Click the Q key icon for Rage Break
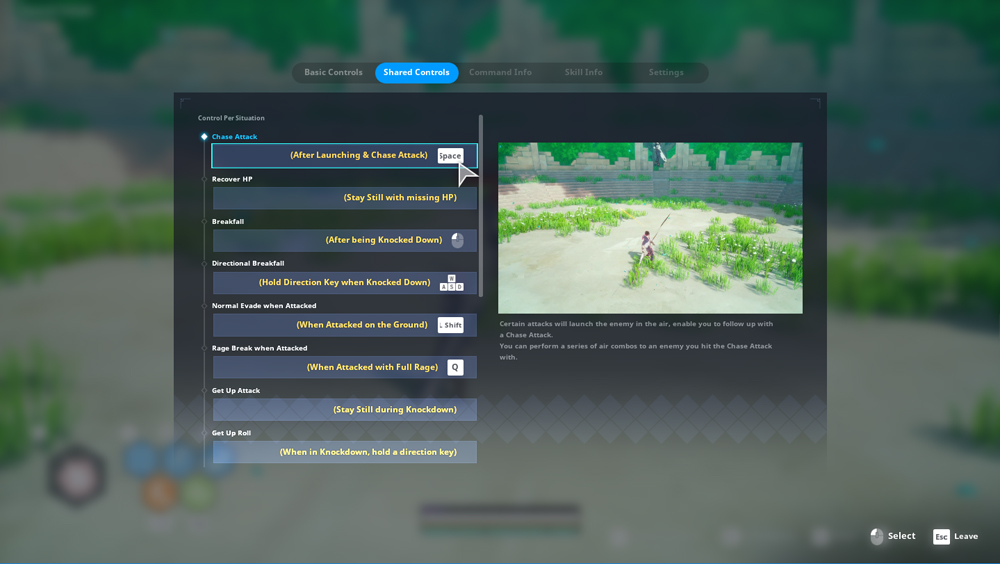Screen dimensions: 1000x564 point(455,367)
